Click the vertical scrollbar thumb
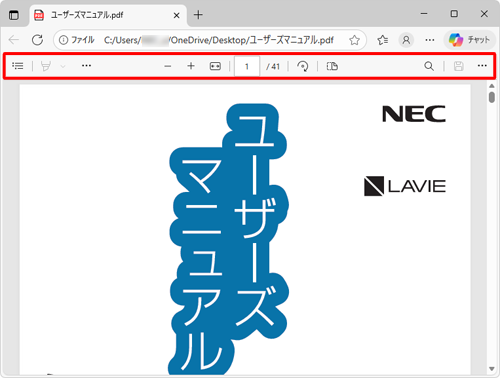 (492, 97)
